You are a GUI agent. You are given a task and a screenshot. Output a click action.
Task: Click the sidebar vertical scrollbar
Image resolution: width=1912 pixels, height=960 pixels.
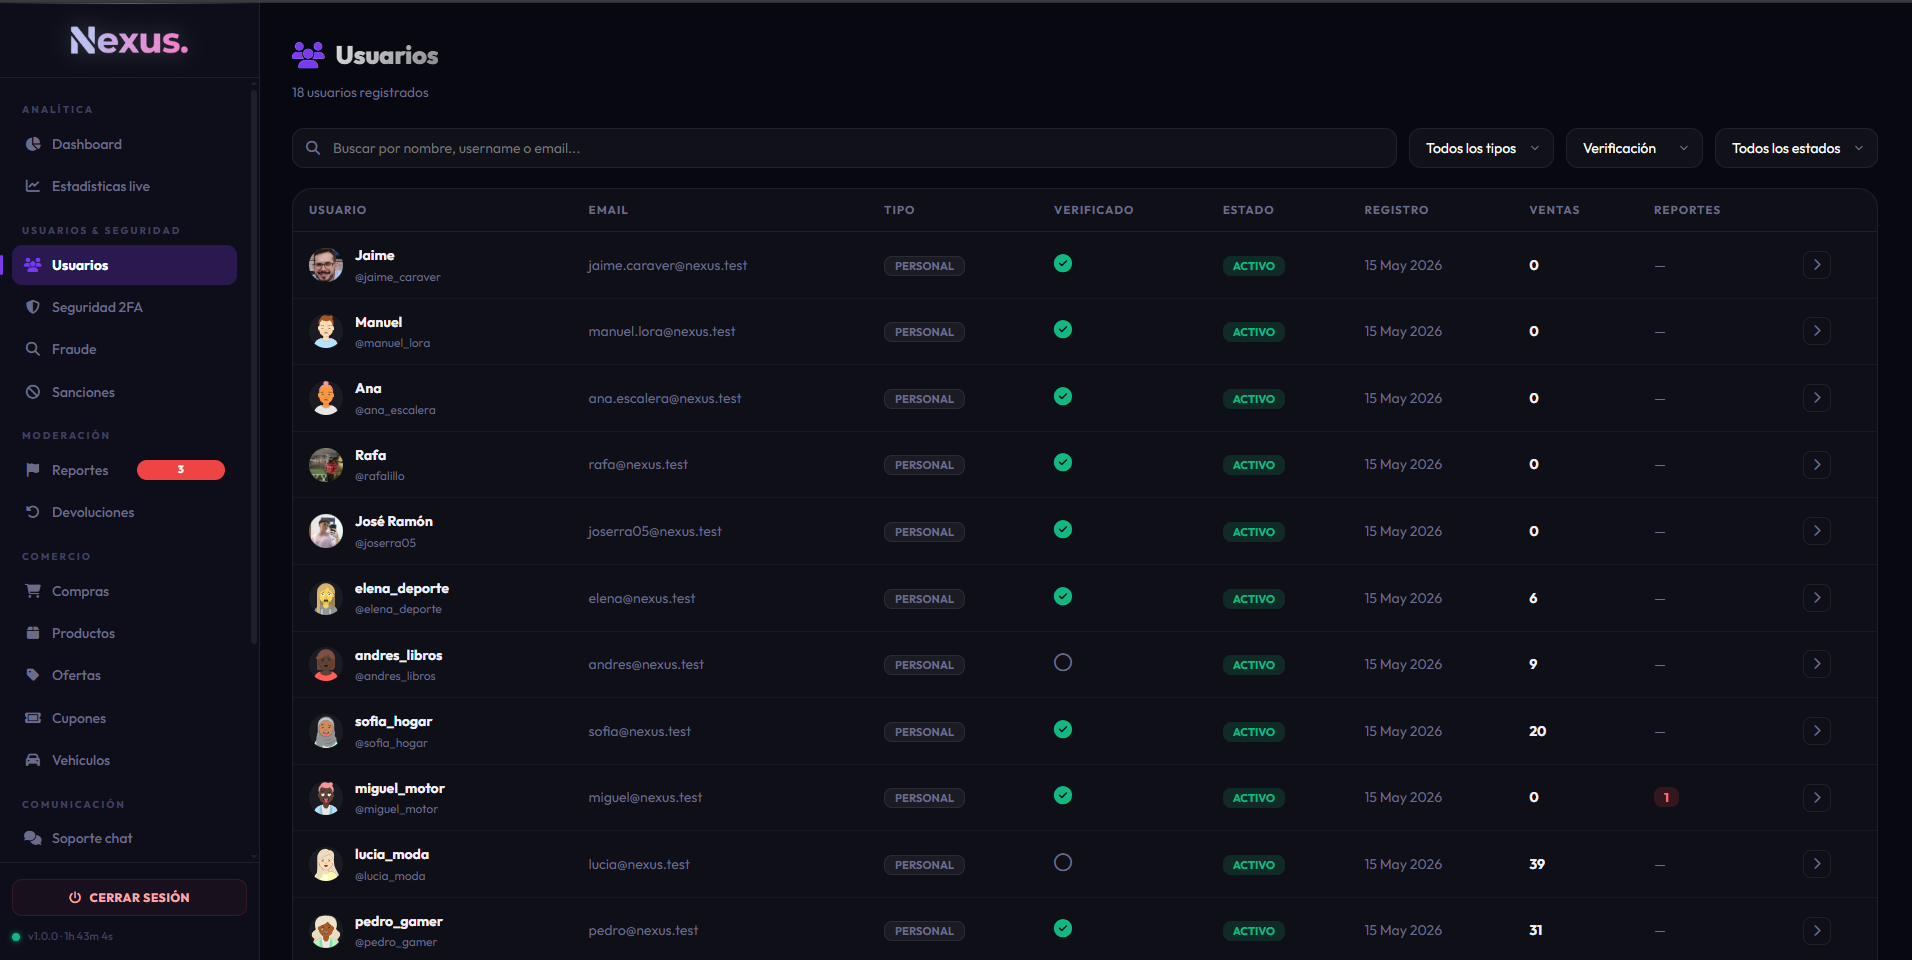(x=254, y=365)
